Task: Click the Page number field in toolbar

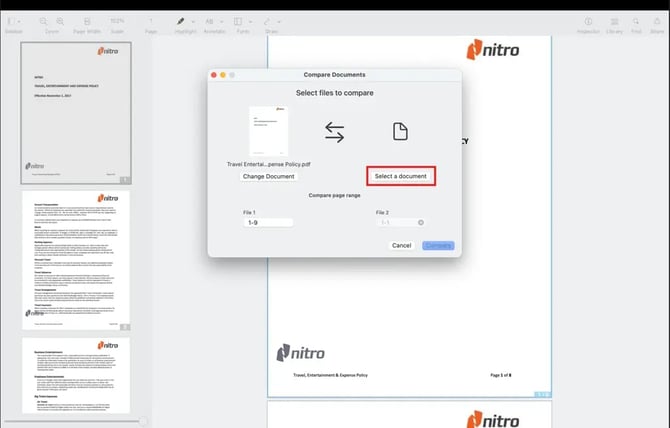Action: 151,21
